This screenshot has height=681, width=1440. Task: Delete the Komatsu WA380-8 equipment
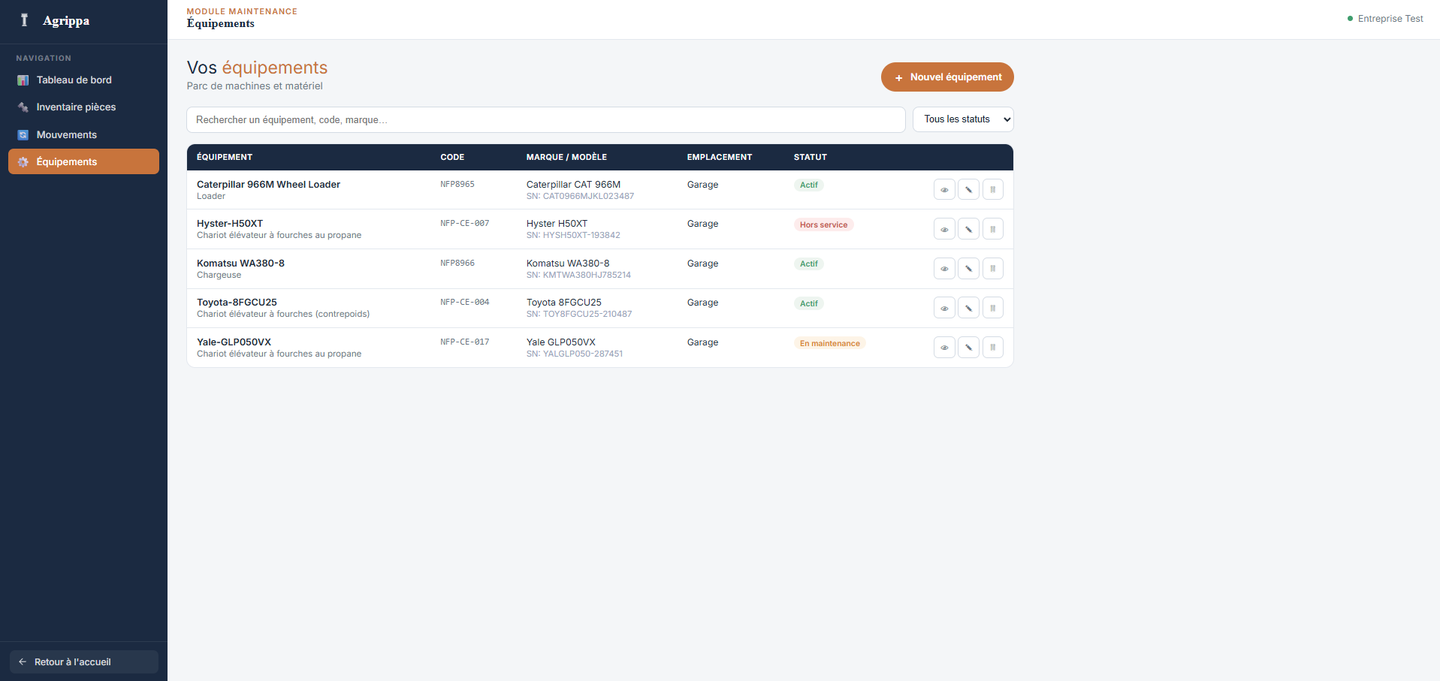coord(993,269)
